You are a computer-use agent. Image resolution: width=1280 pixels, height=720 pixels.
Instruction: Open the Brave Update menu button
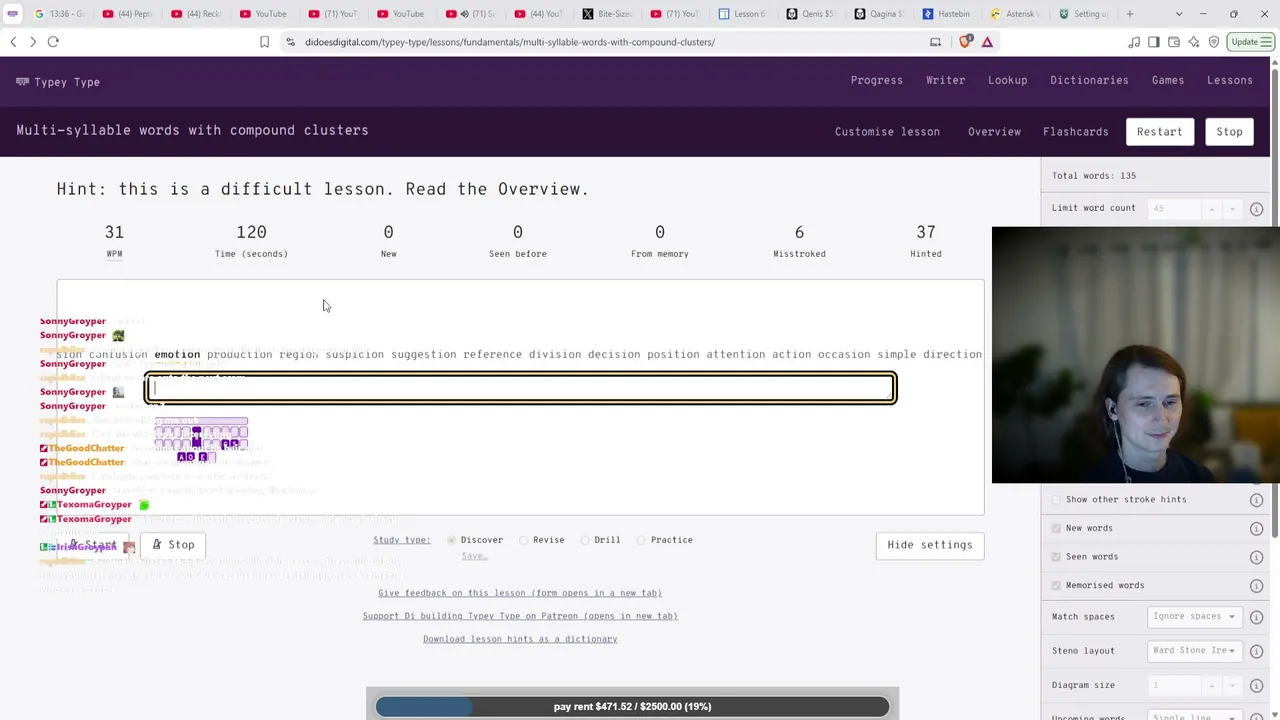[1251, 42]
